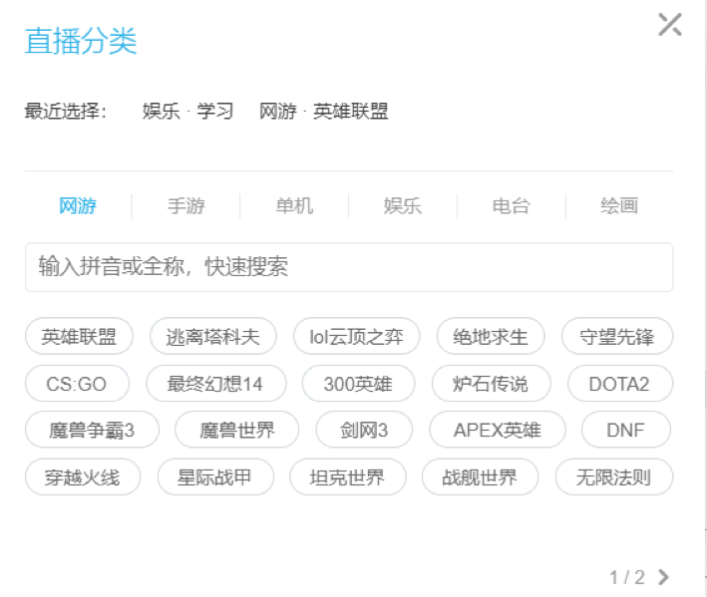Choose the 英雄联盟 category tag

(79, 337)
